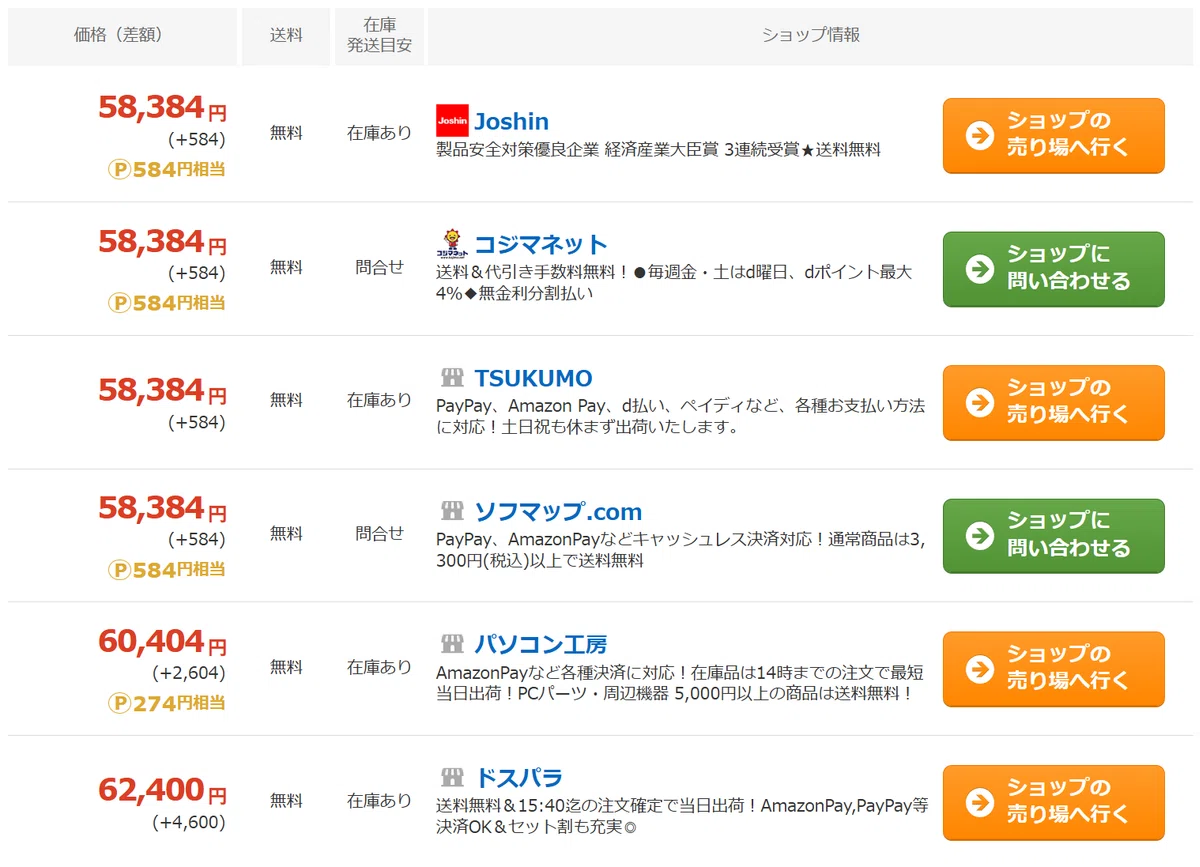The image size is (1200, 867).
Task: Click the 価格(差額) column header
Action: point(122,36)
